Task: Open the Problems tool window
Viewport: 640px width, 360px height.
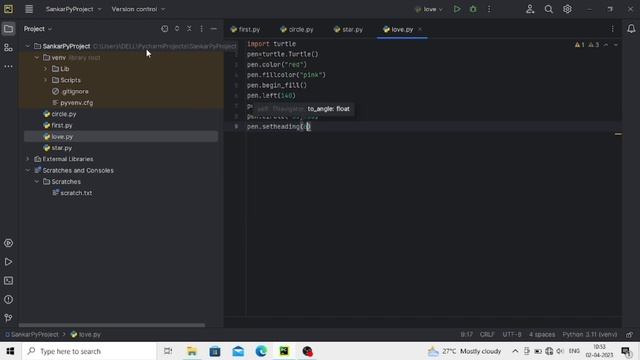Action: pos(8,300)
